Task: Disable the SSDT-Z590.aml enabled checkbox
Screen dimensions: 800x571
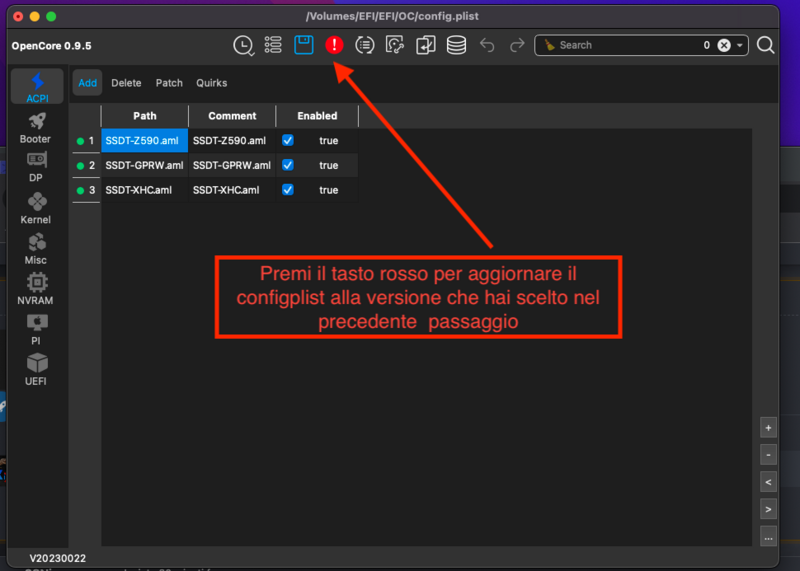Action: [x=288, y=141]
